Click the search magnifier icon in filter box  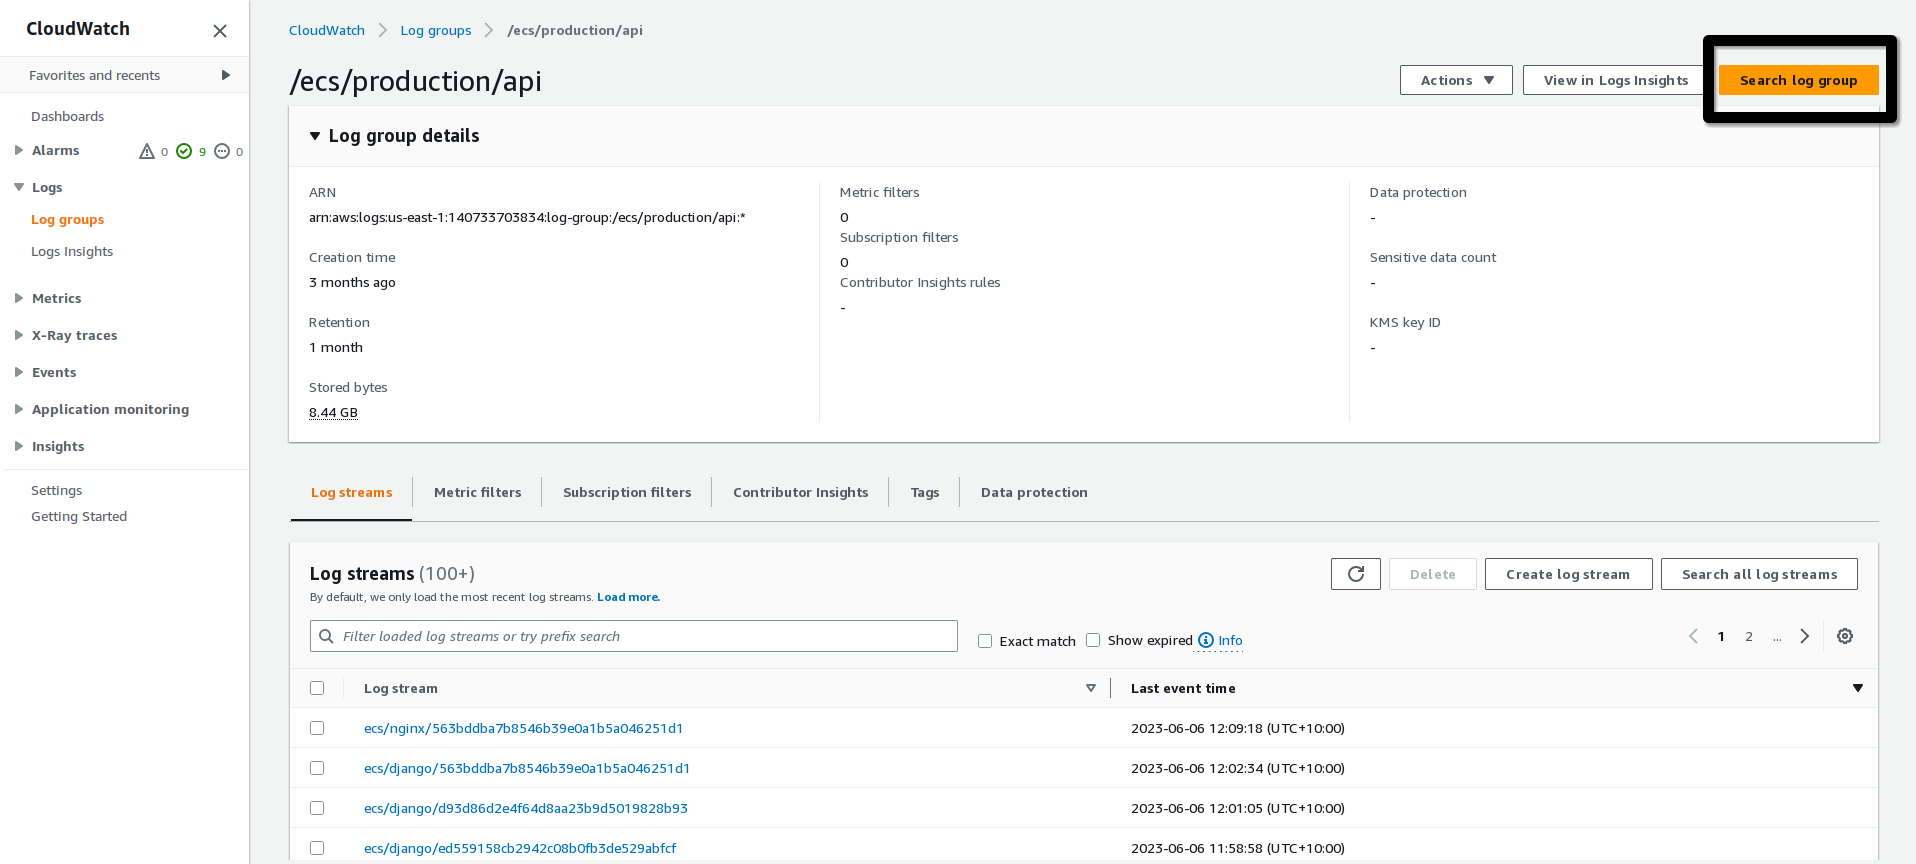click(326, 636)
